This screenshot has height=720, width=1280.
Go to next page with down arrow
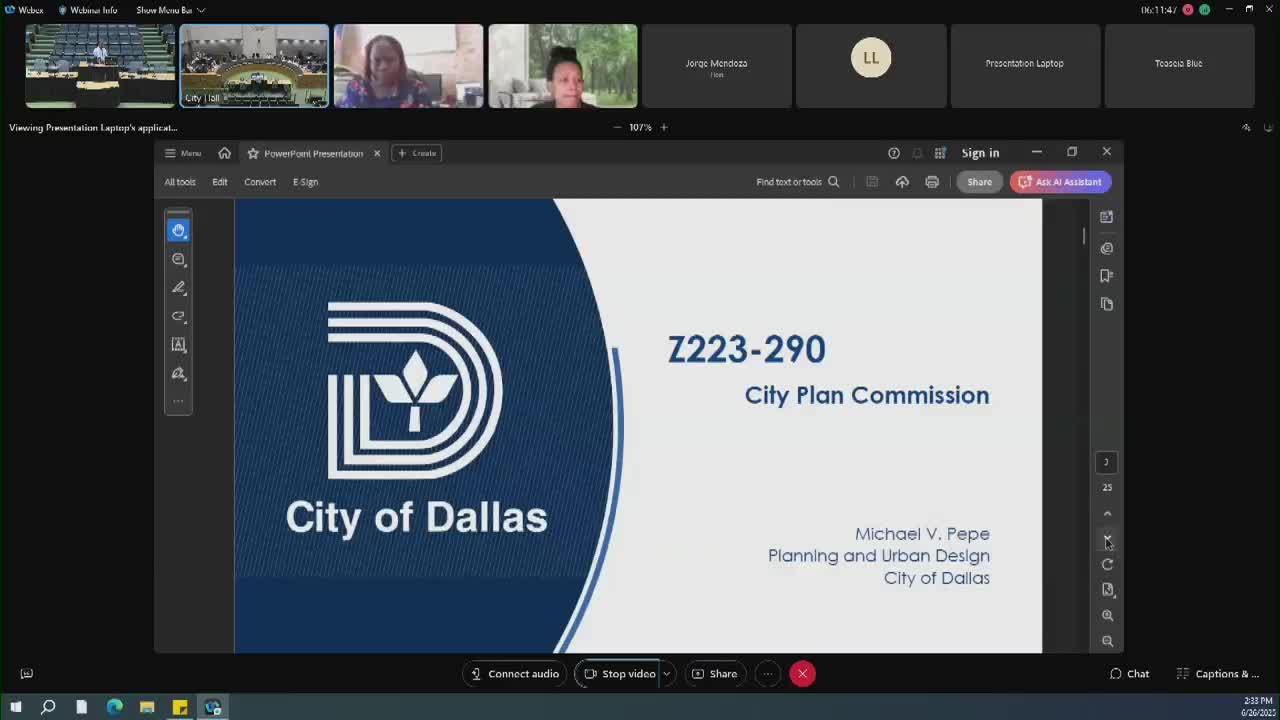pos(1107,539)
